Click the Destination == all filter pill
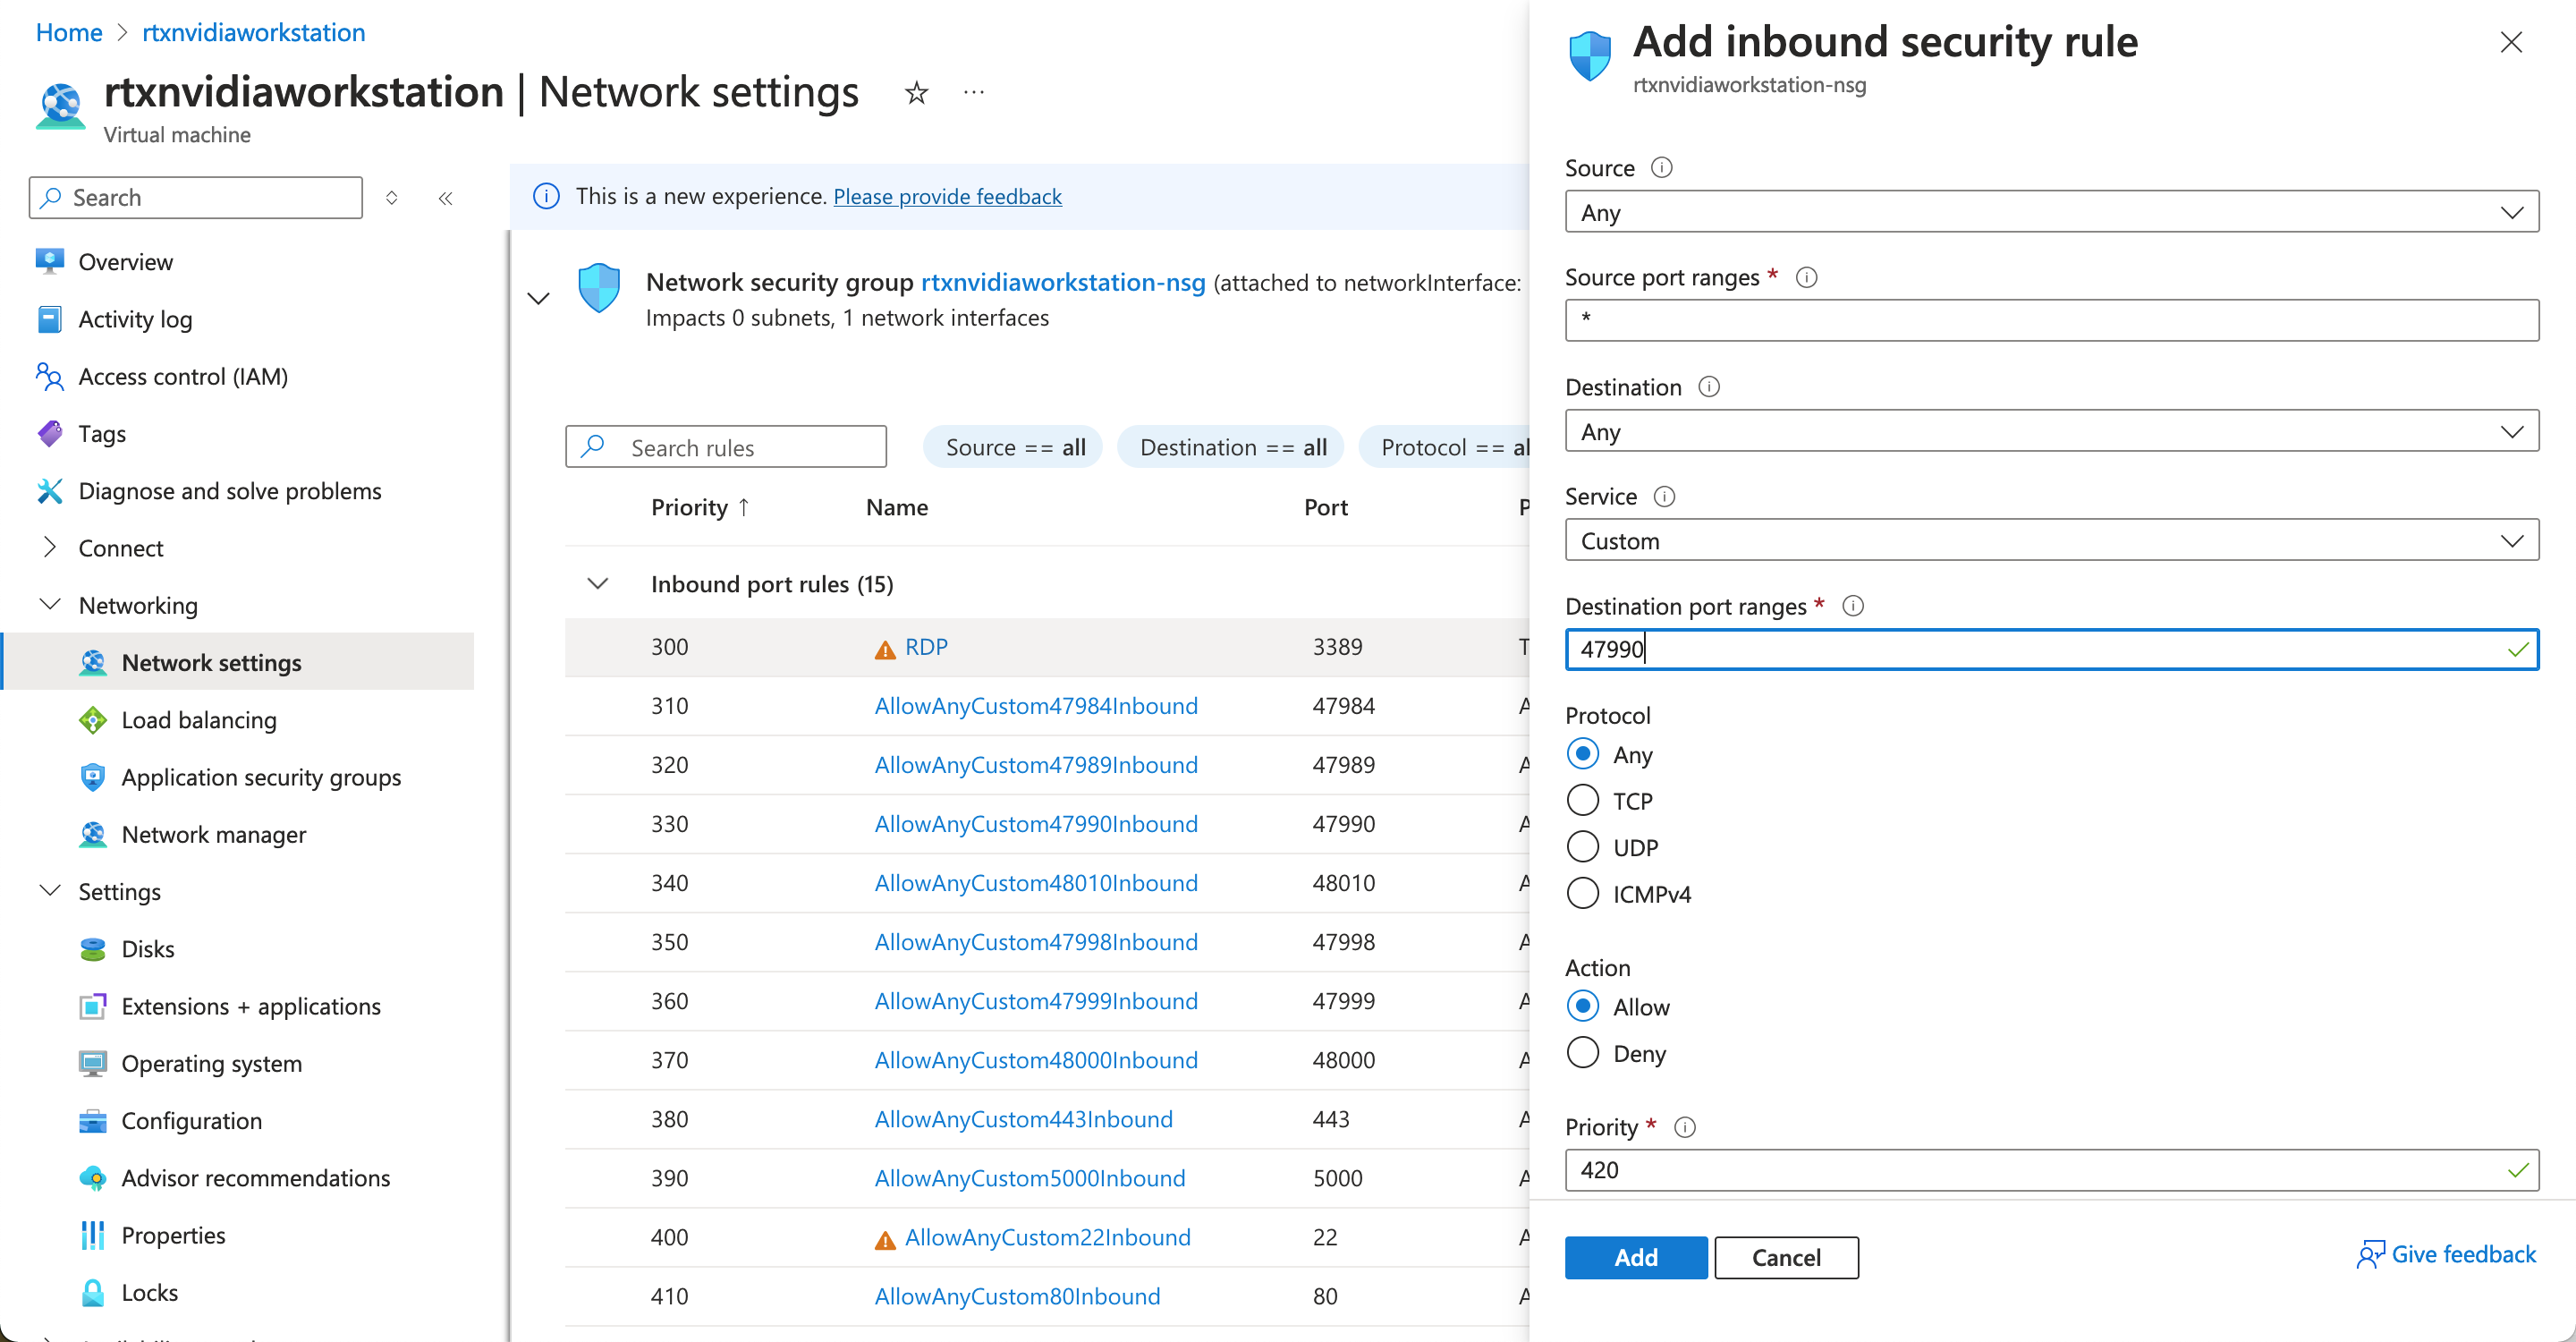The height and width of the screenshot is (1342, 2576). point(1231,447)
